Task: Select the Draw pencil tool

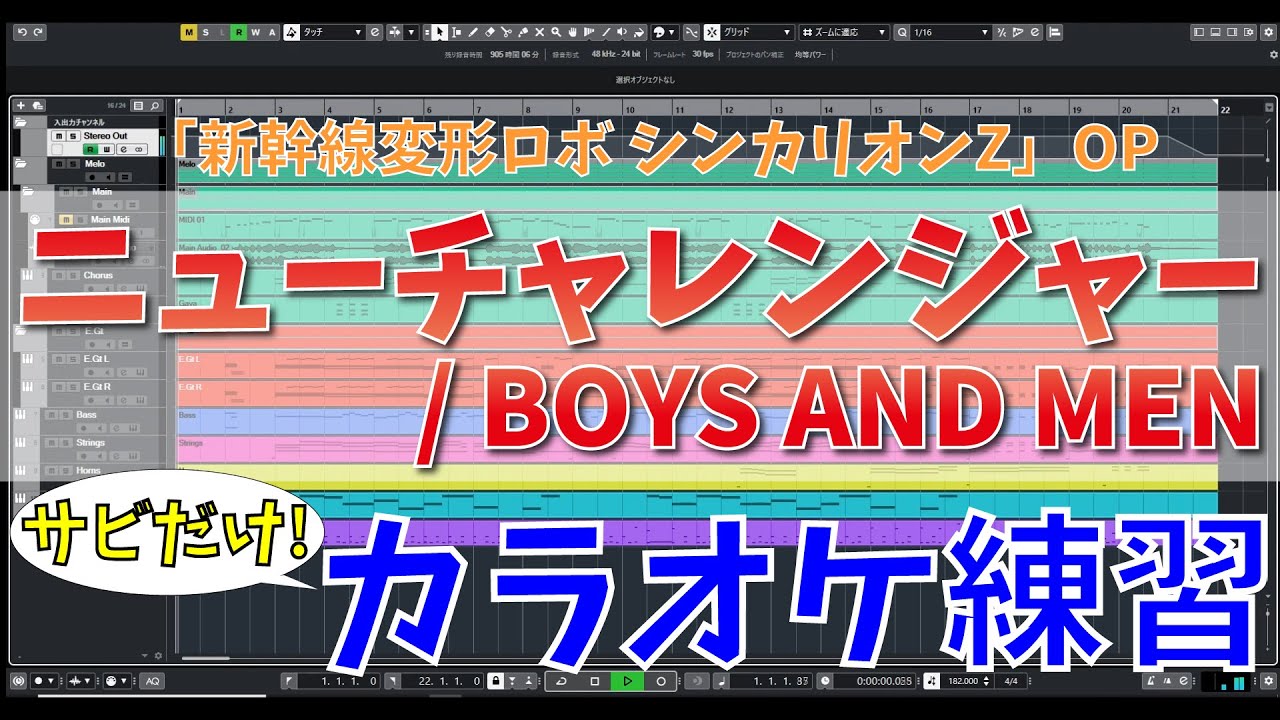Action: pyautogui.click(x=473, y=32)
